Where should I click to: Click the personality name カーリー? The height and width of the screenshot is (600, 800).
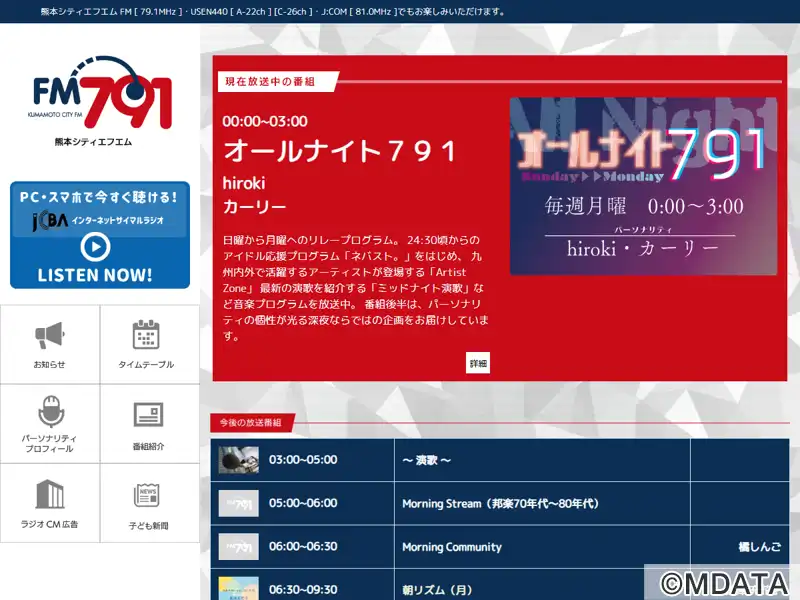point(254,207)
